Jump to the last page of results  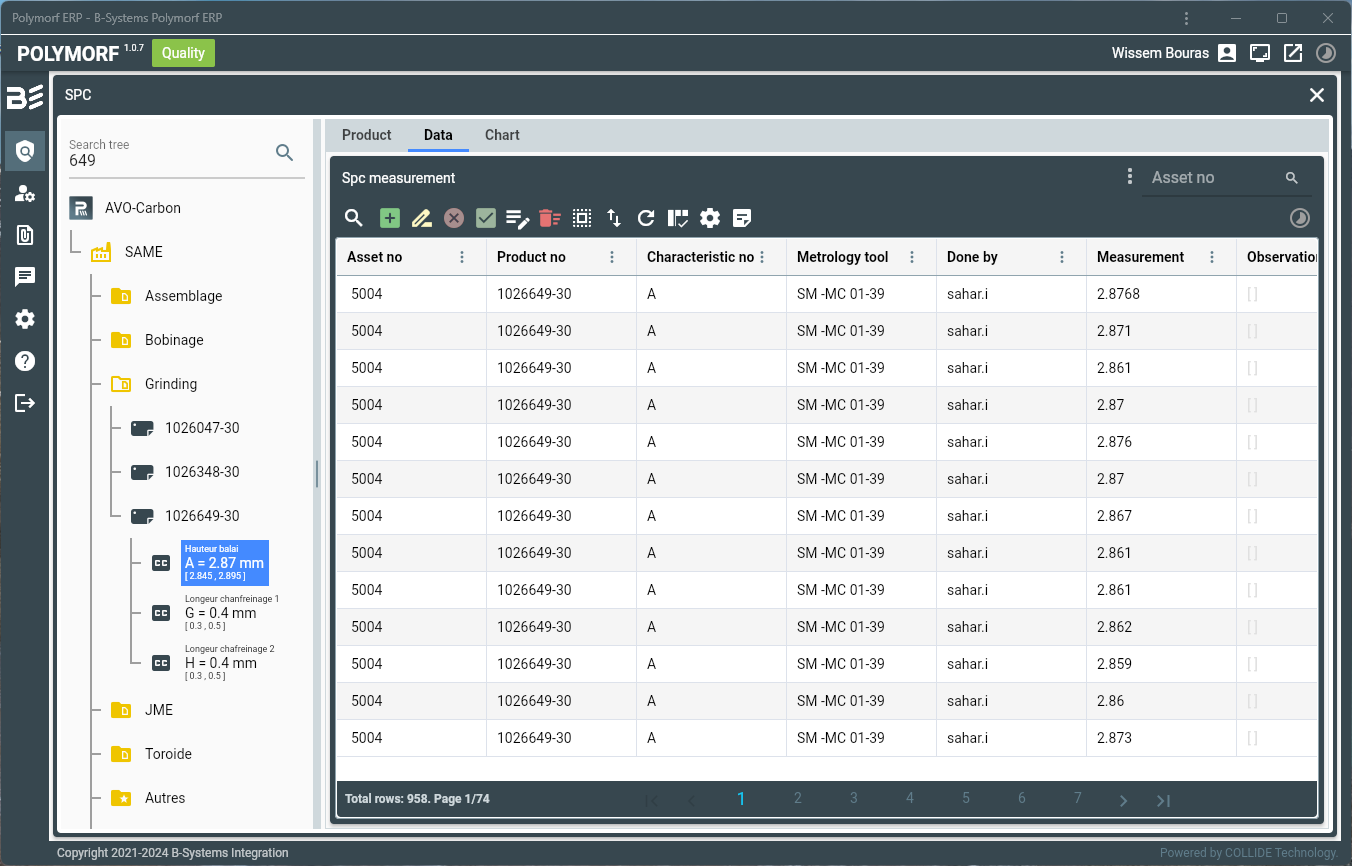coord(1163,800)
